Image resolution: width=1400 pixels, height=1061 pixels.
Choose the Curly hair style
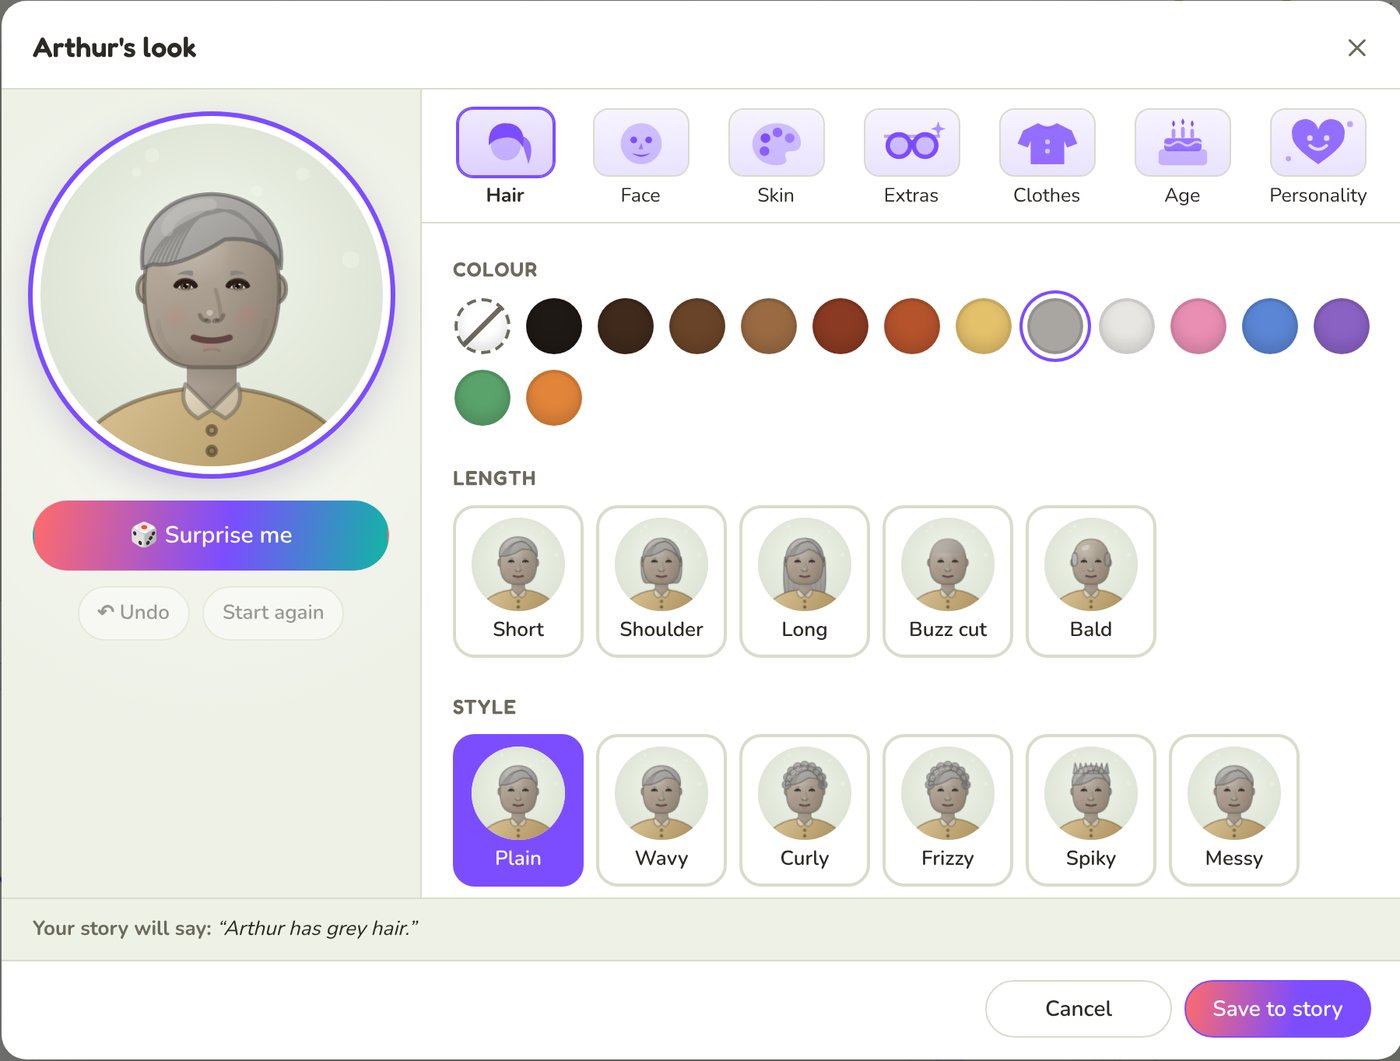(804, 810)
